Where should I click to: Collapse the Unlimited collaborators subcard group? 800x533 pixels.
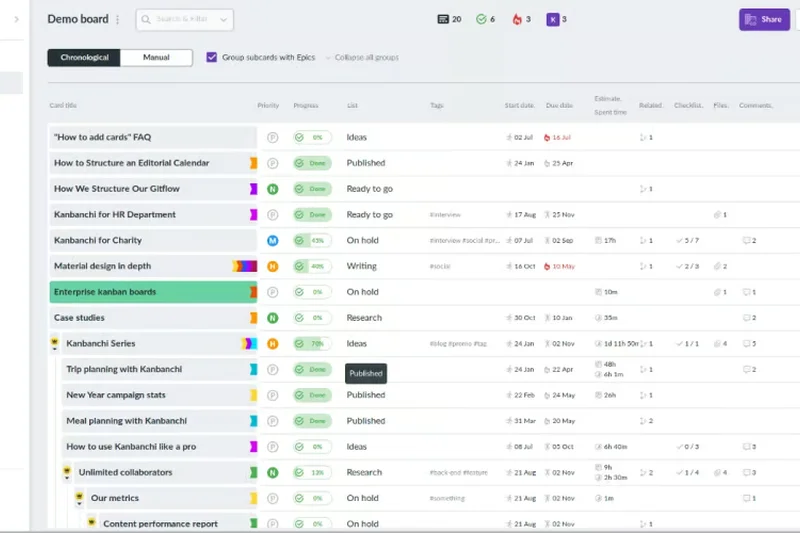point(67,473)
